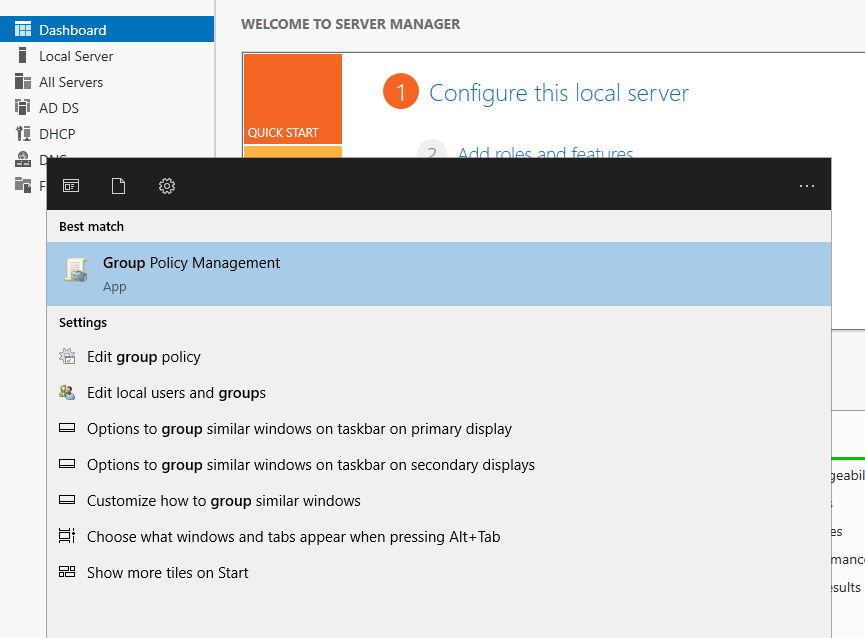Filter search results by documents
This screenshot has width=865, height=638.
pos(119,186)
